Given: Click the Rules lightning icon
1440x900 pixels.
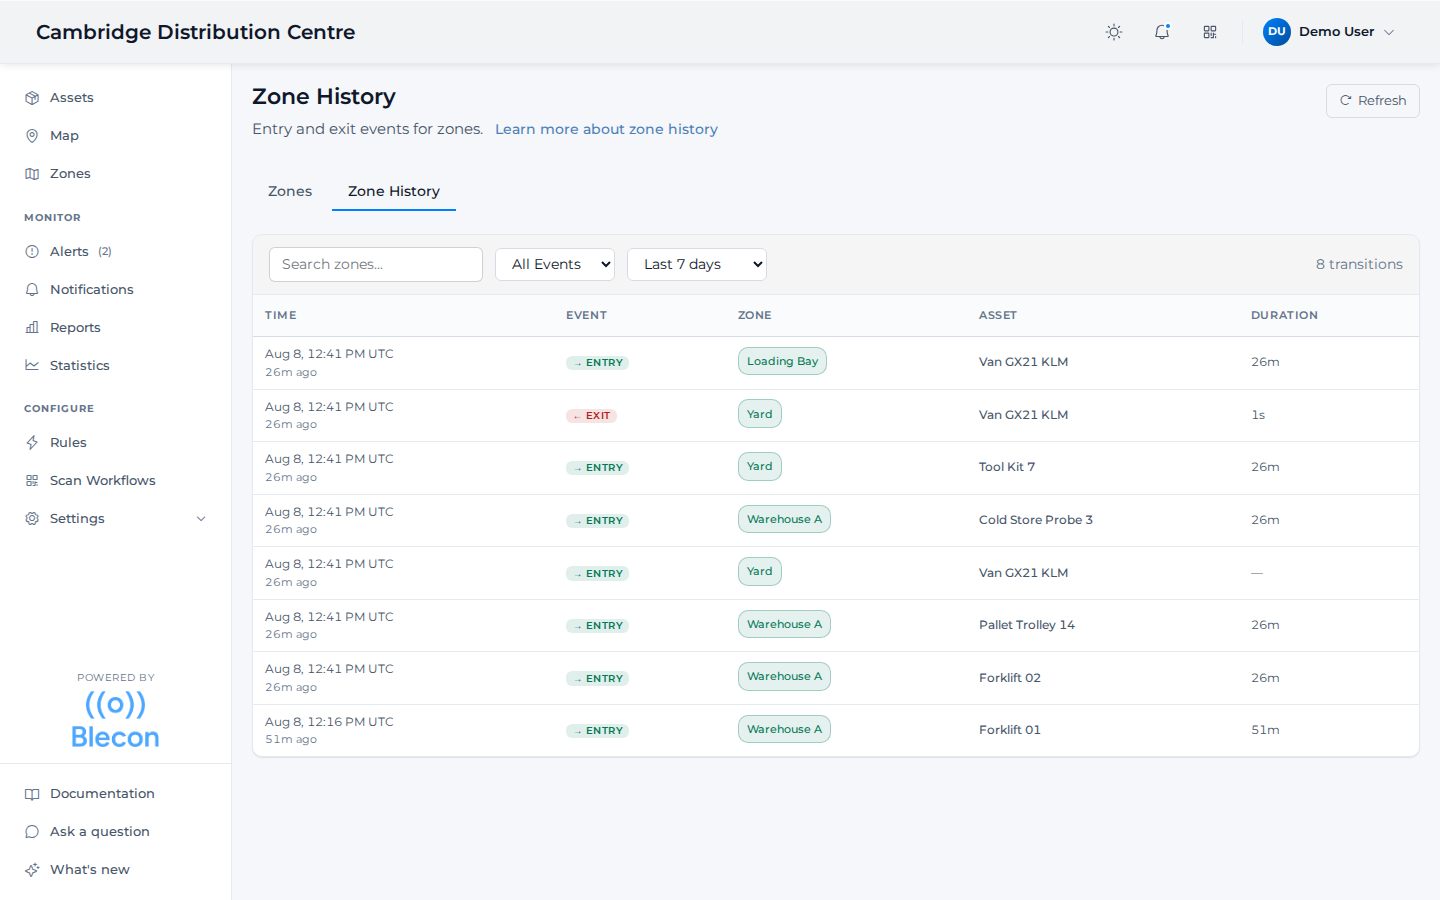Looking at the screenshot, I should coord(32,442).
